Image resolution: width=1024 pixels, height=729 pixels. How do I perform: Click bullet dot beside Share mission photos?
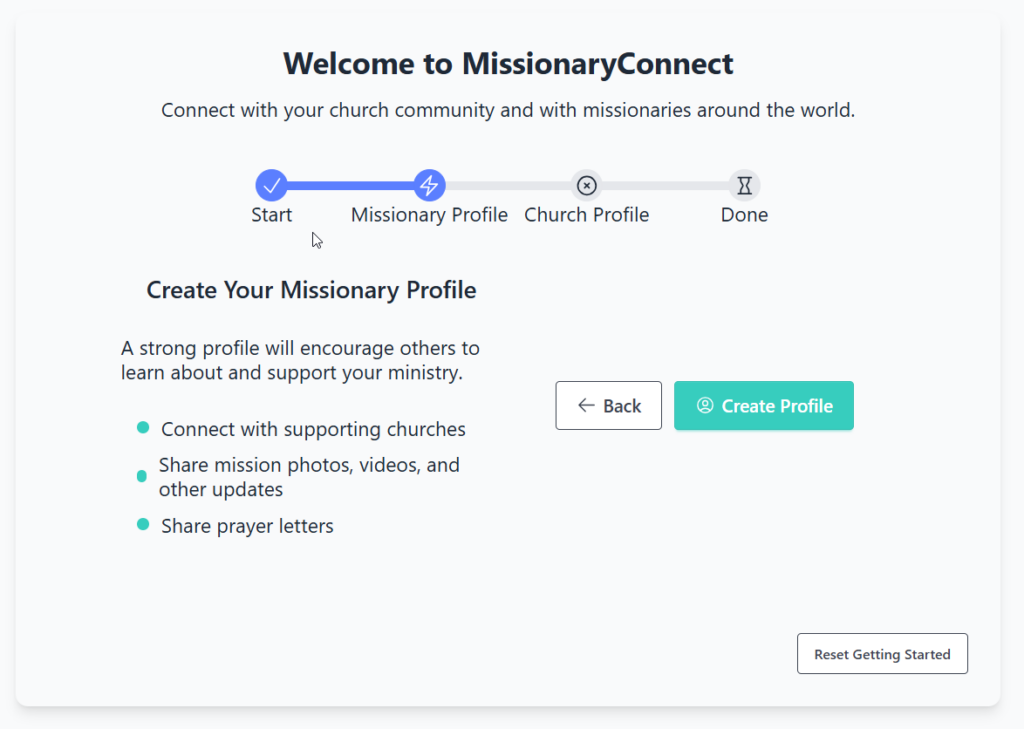(142, 476)
